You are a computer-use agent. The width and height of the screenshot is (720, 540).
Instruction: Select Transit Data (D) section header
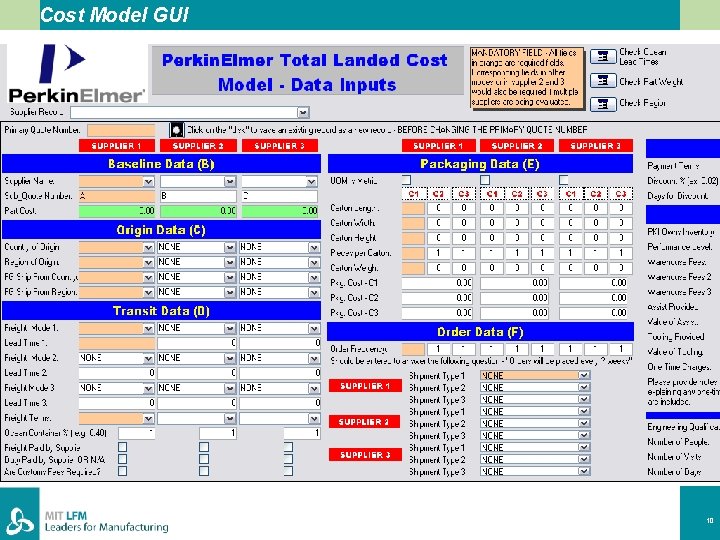(x=161, y=311)
